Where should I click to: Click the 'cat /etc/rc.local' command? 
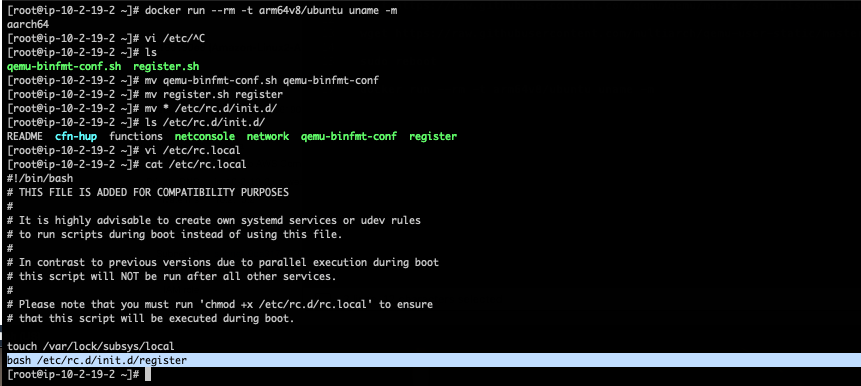195,164
